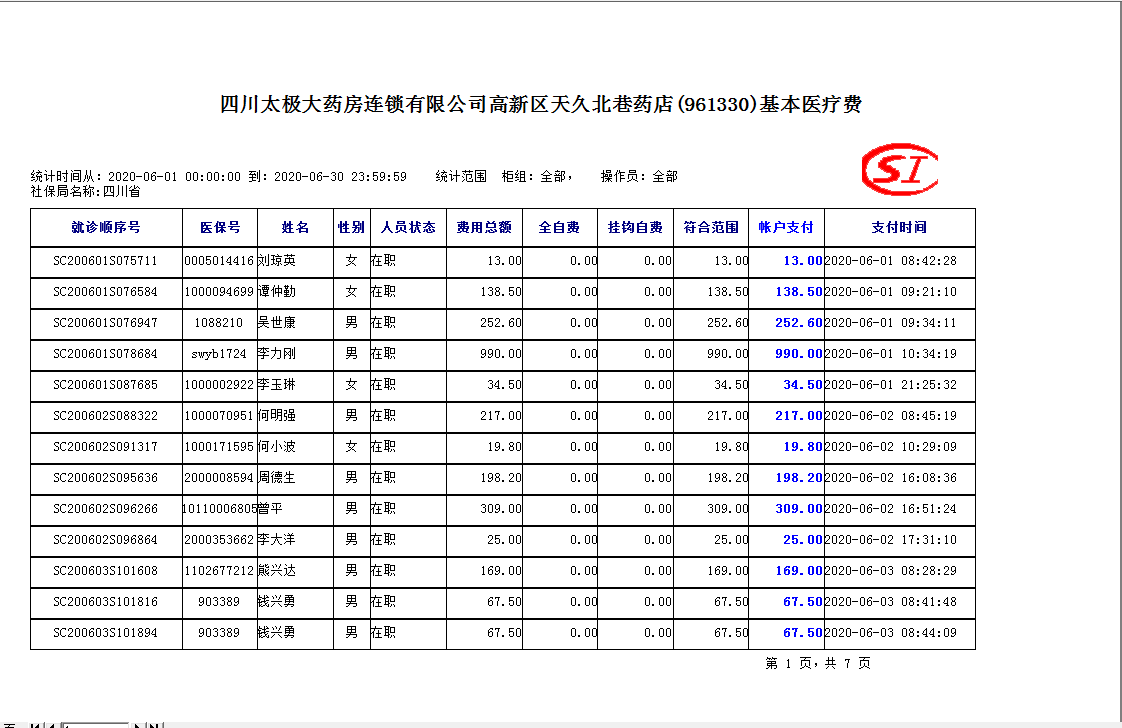Screen dimensions: 1122x728
Task: Click insurance number 1088210
Action: pos(219,323)
